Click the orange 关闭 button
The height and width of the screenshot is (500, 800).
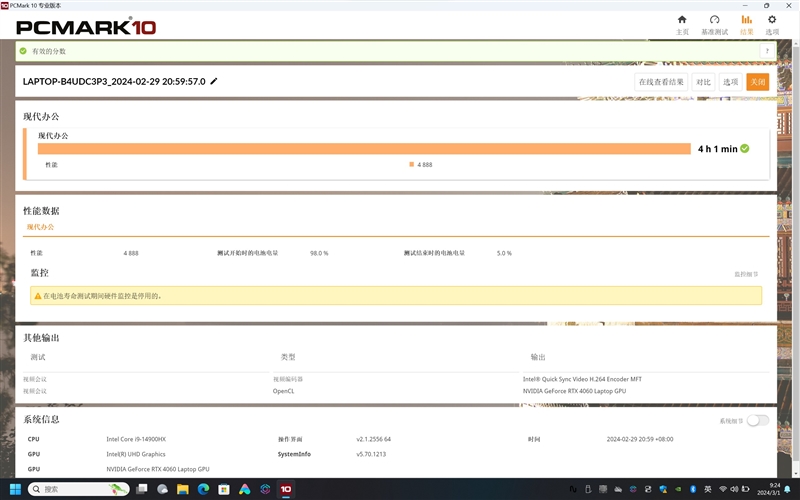pos(758,82)
